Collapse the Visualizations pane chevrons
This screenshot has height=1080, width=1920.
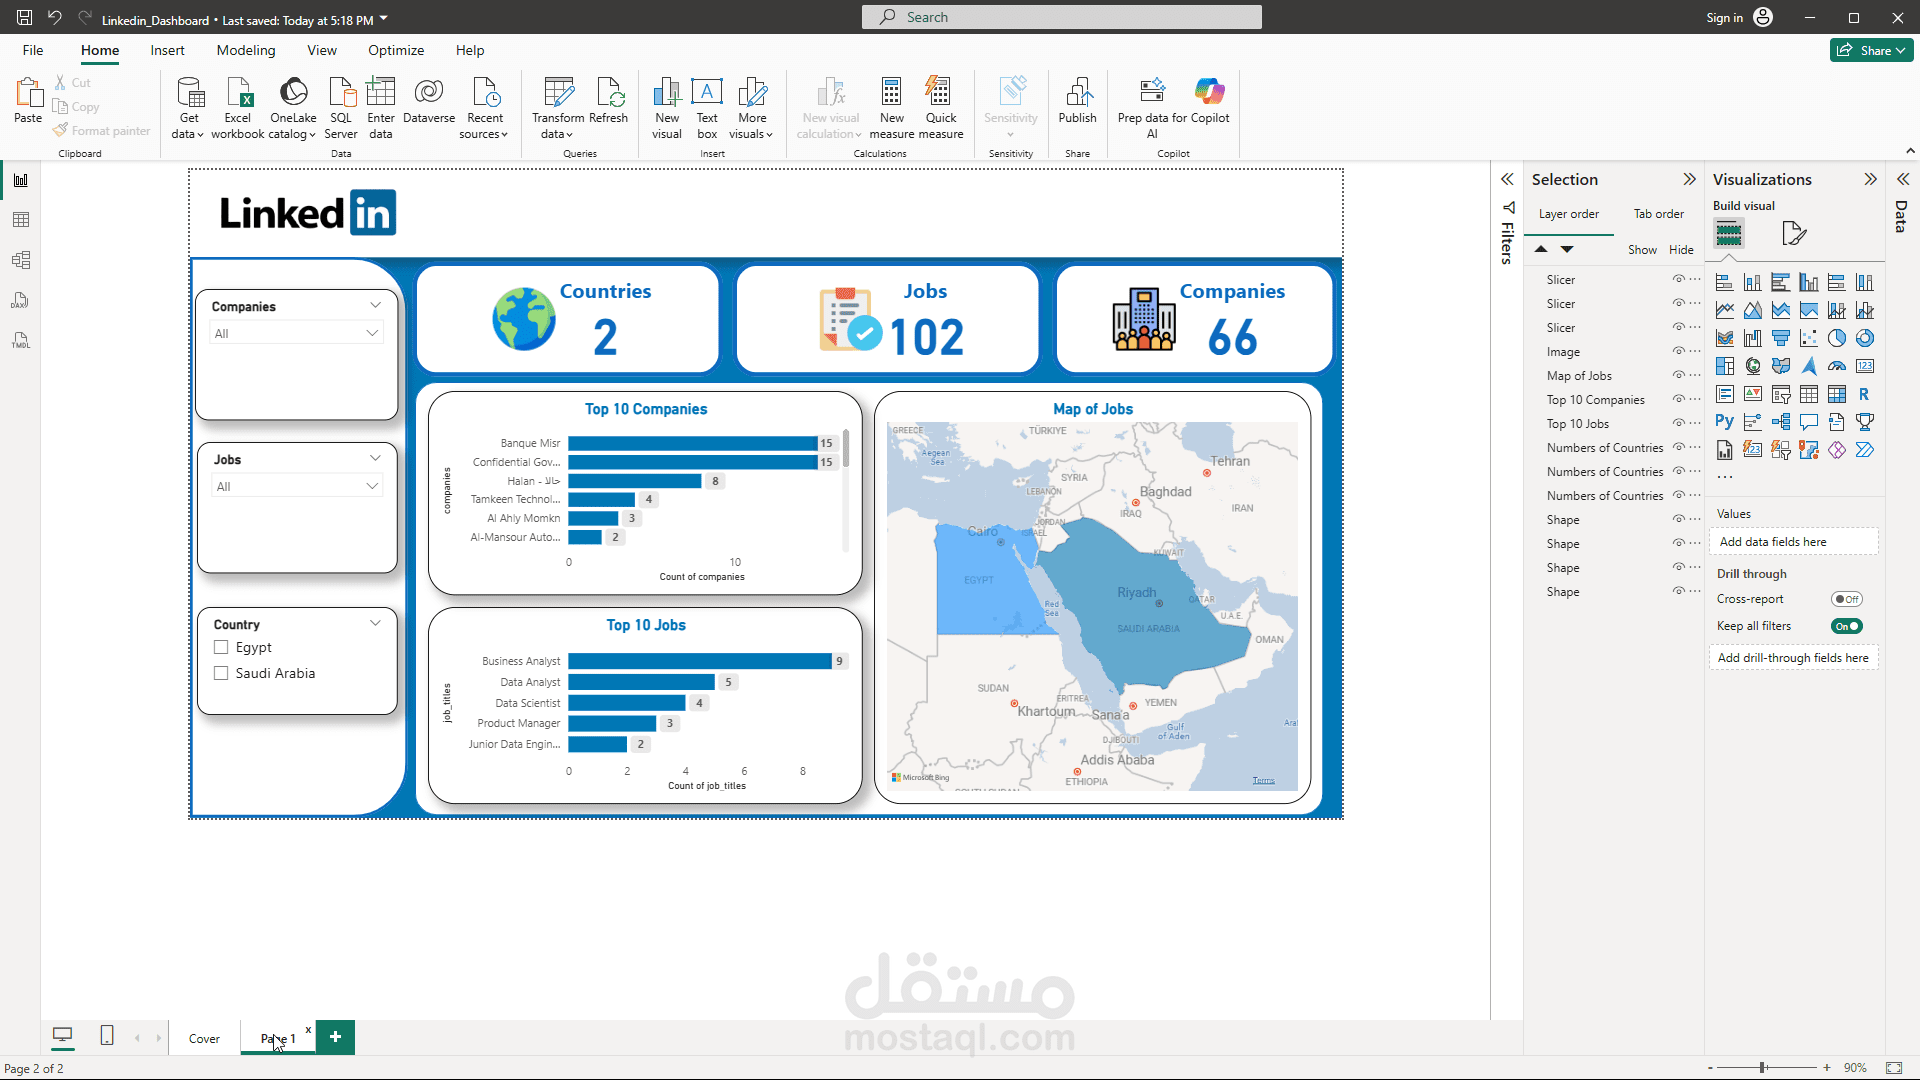click(1870, 179)
